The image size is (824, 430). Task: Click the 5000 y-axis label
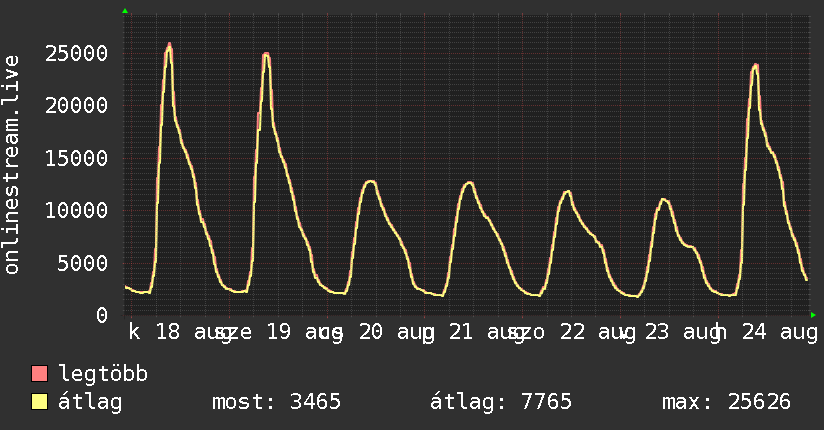[x=83, y=263]
